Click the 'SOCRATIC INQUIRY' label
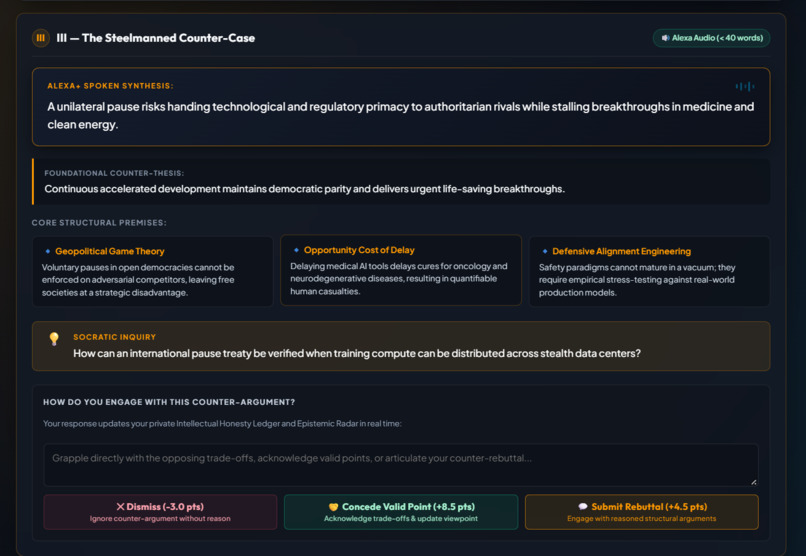The width and height of the screenshot is (806, 556). [115, 337]
